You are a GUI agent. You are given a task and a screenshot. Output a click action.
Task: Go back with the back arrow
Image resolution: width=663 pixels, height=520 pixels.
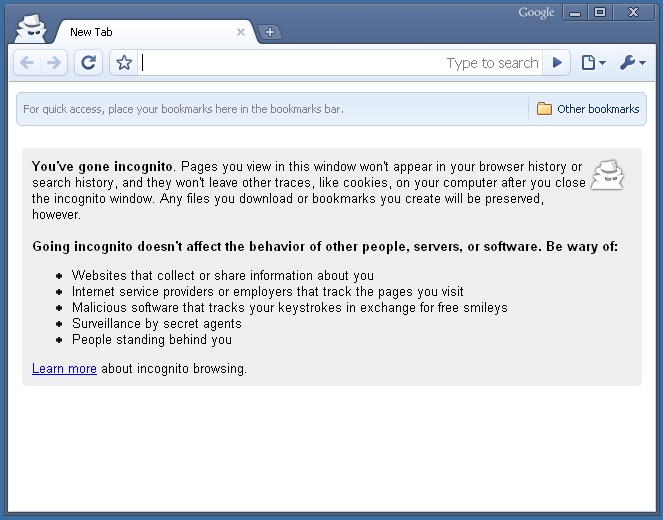tap(27, 63)
